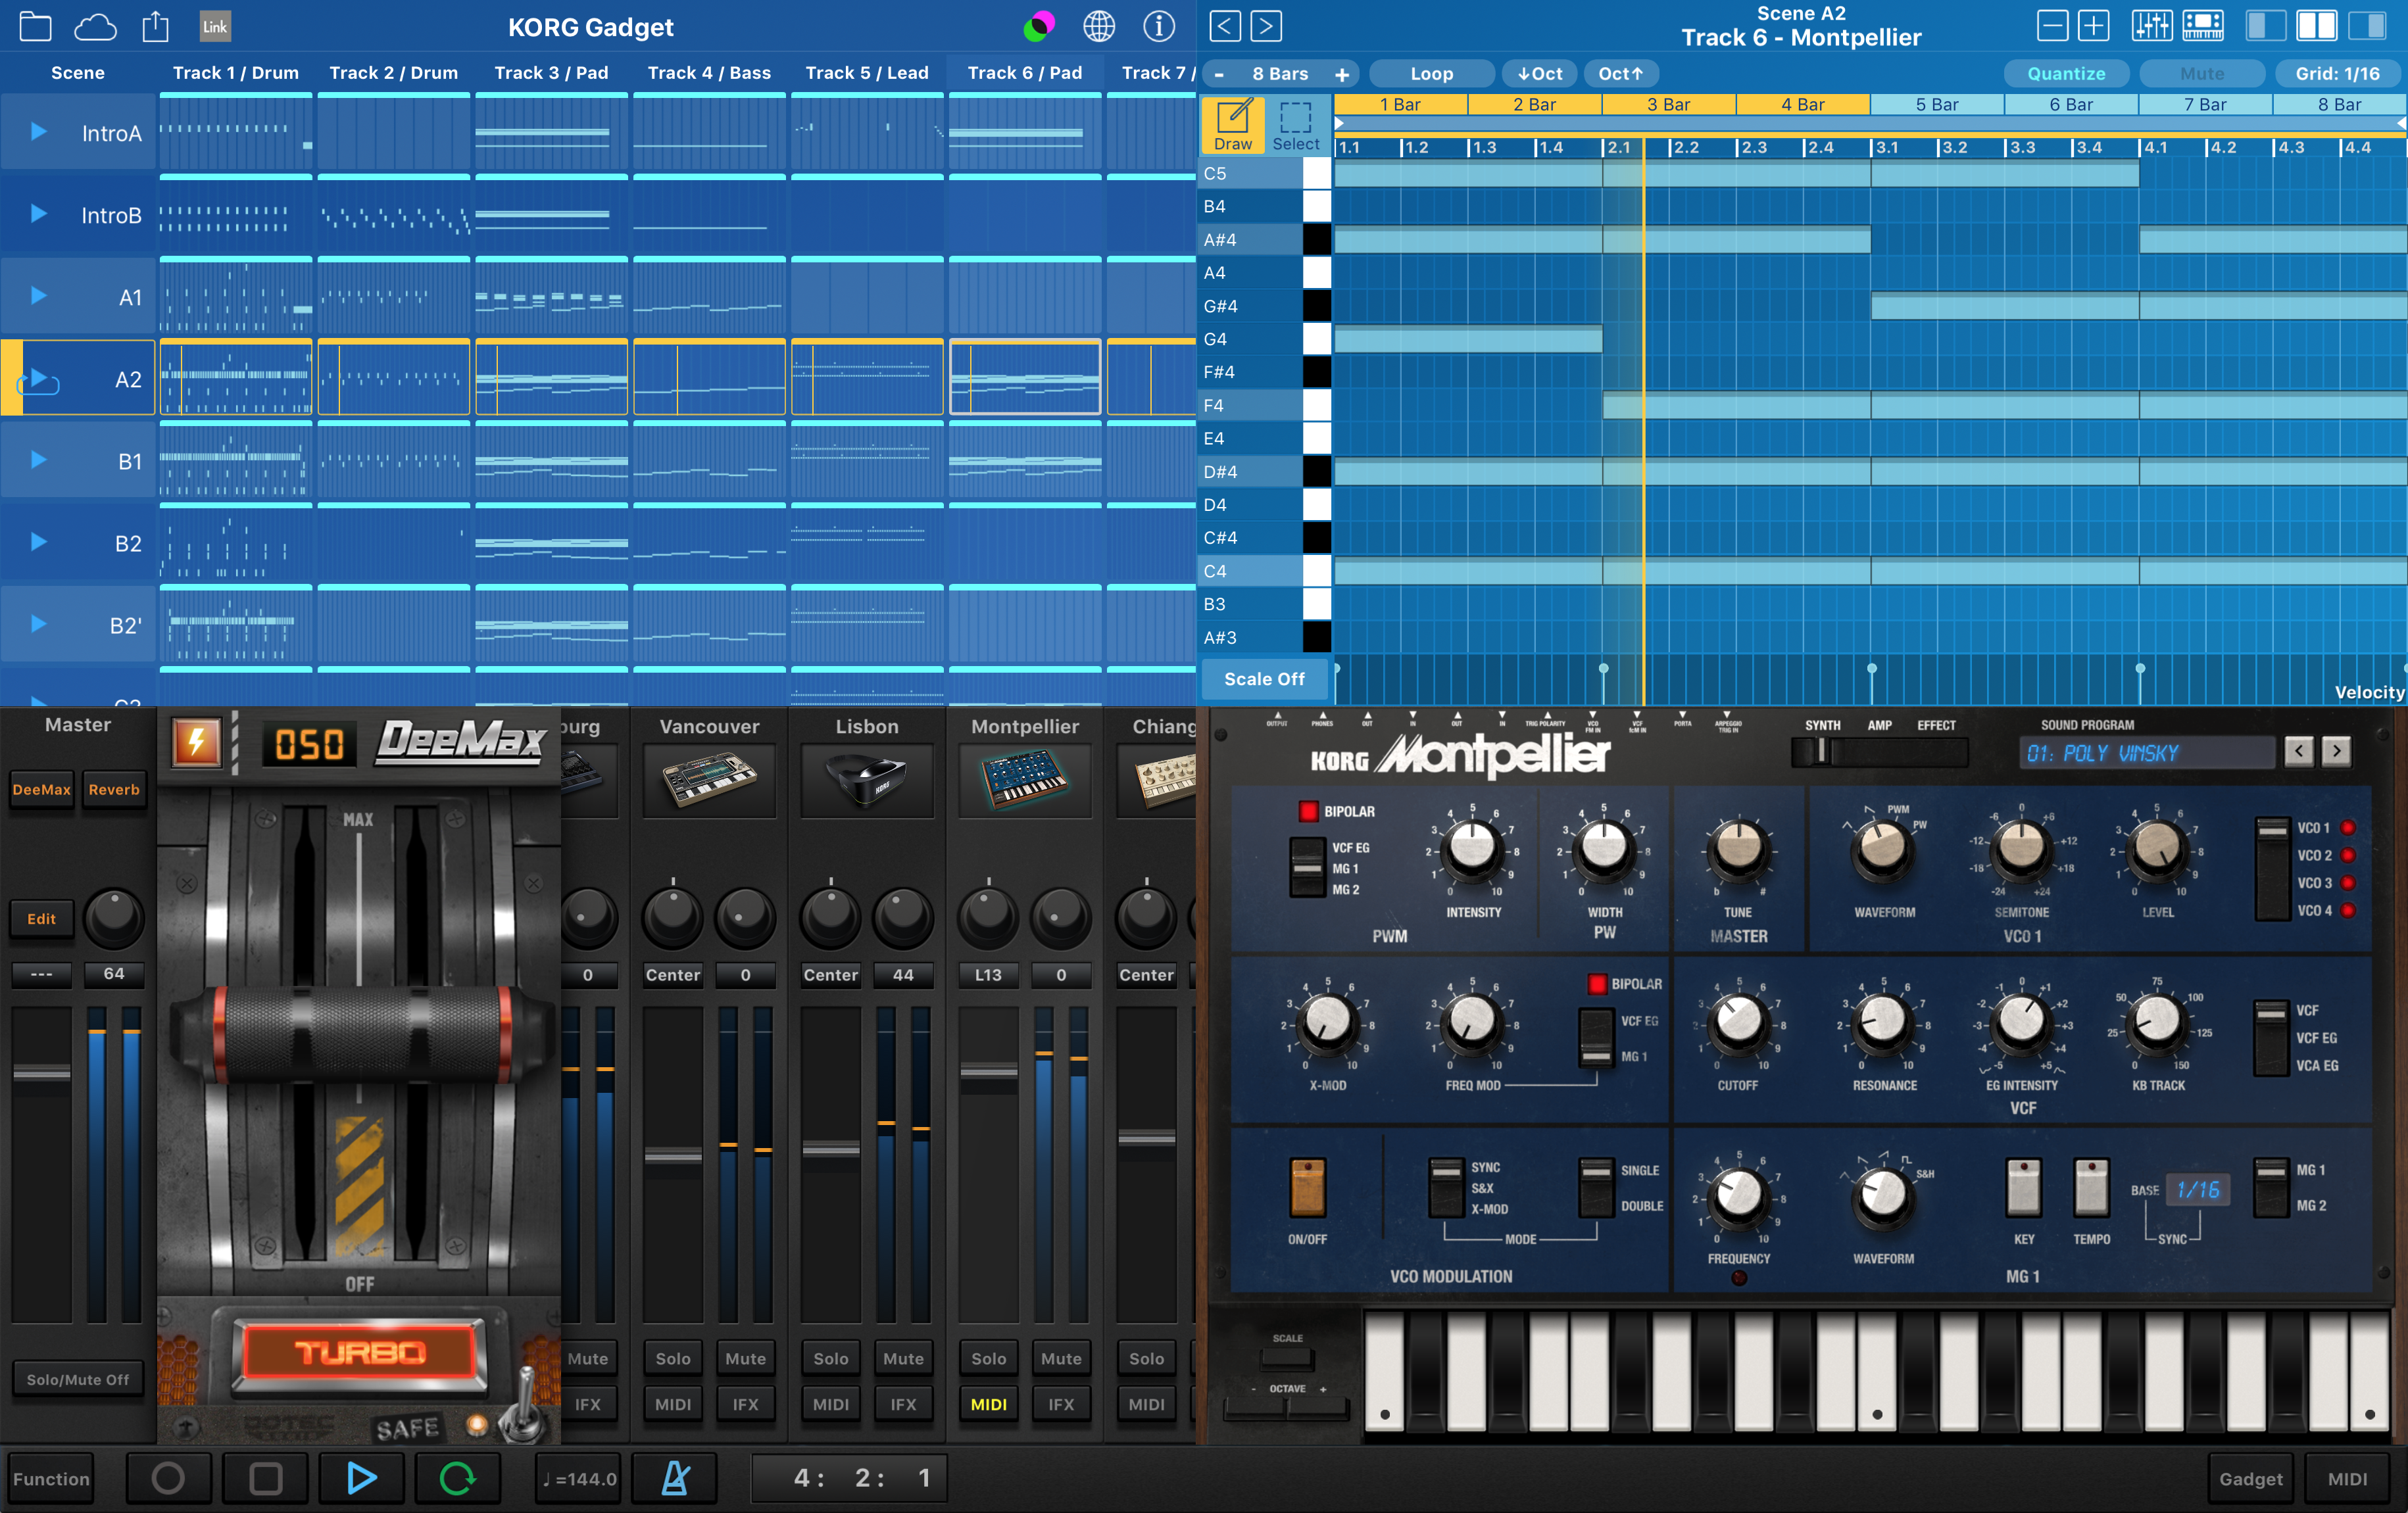This screenshot has width=2408, height=1513.
Task: Toggle the metronome icon
Action: [x=676, y=1478]
